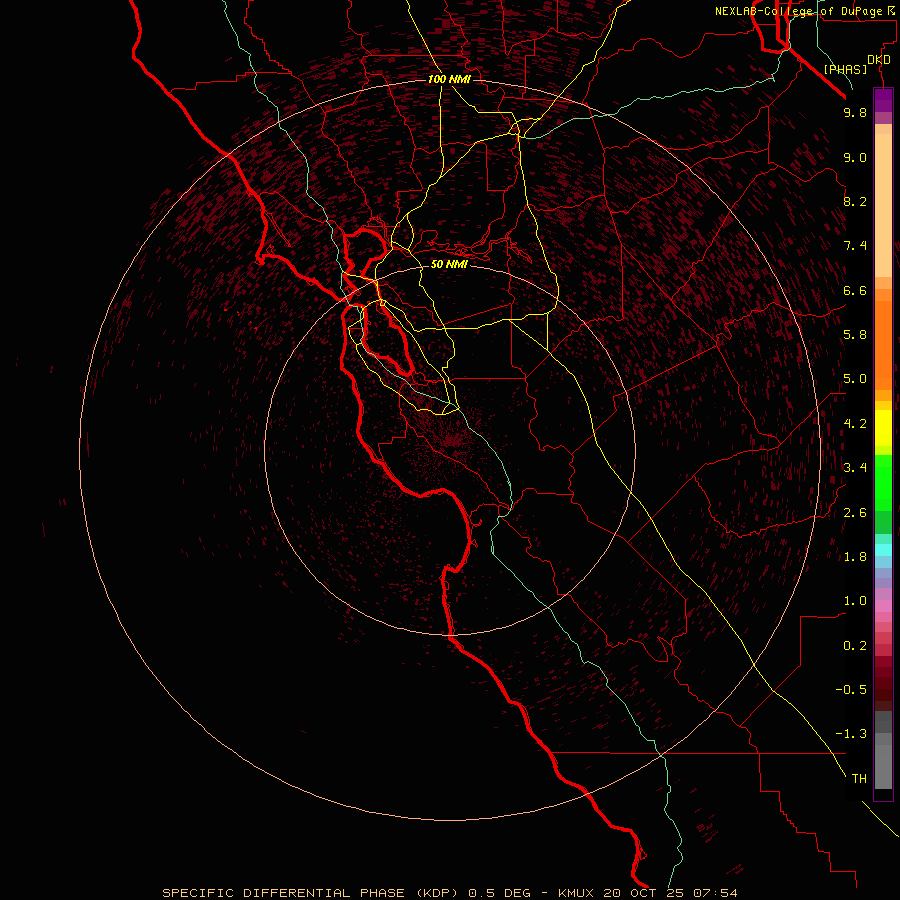
Task: Click the DKD product code label
Action: coord(879,60)
